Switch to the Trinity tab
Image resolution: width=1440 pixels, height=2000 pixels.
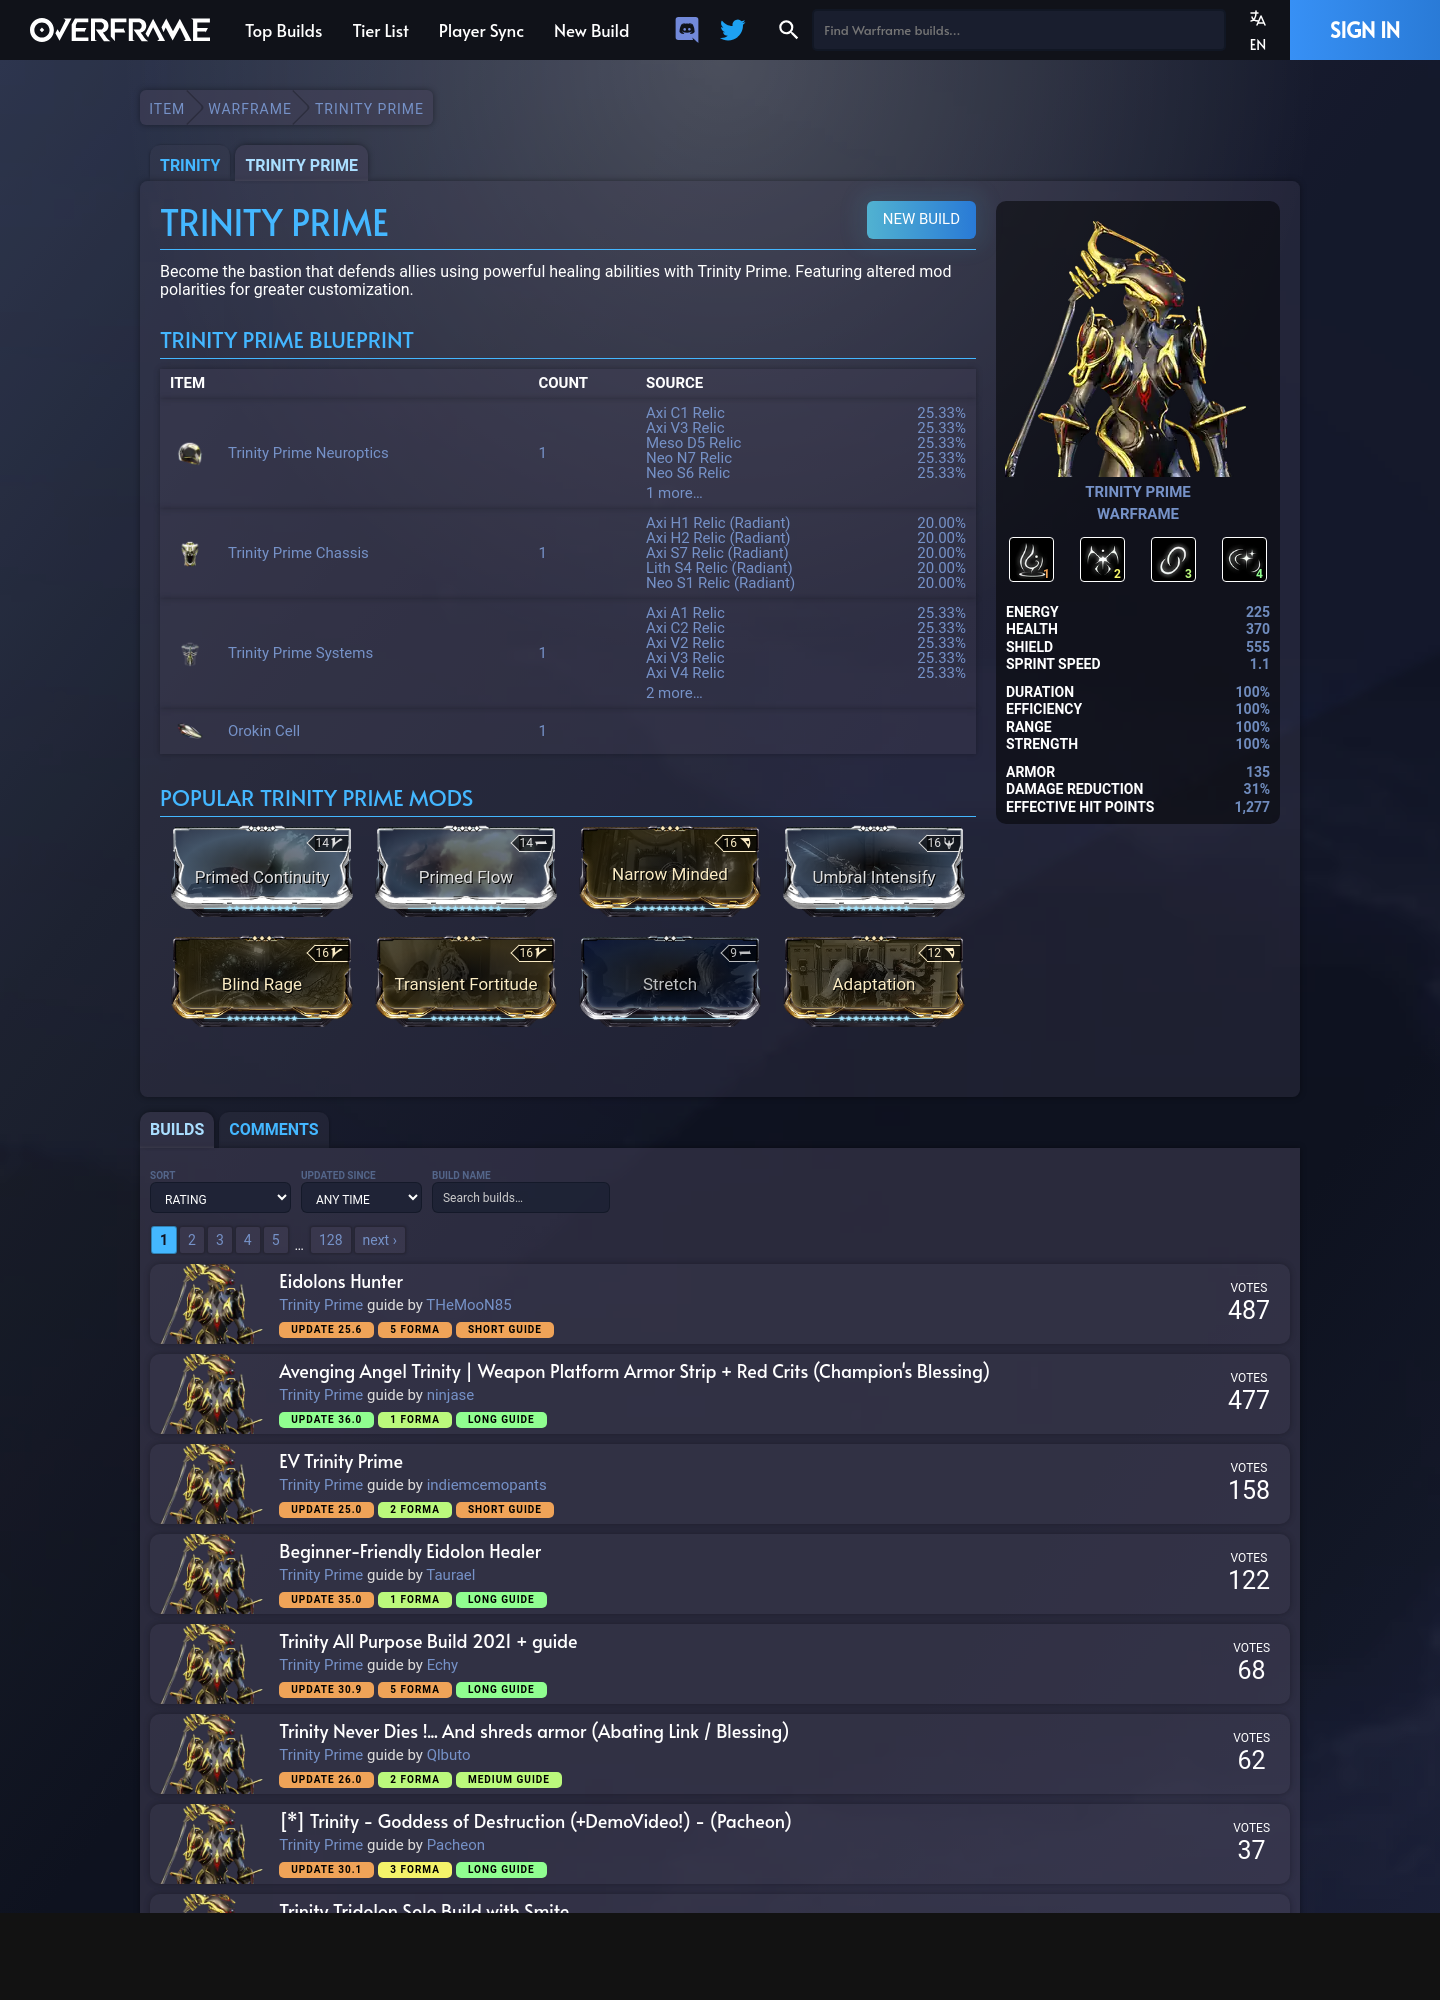(x=190, y=165)
